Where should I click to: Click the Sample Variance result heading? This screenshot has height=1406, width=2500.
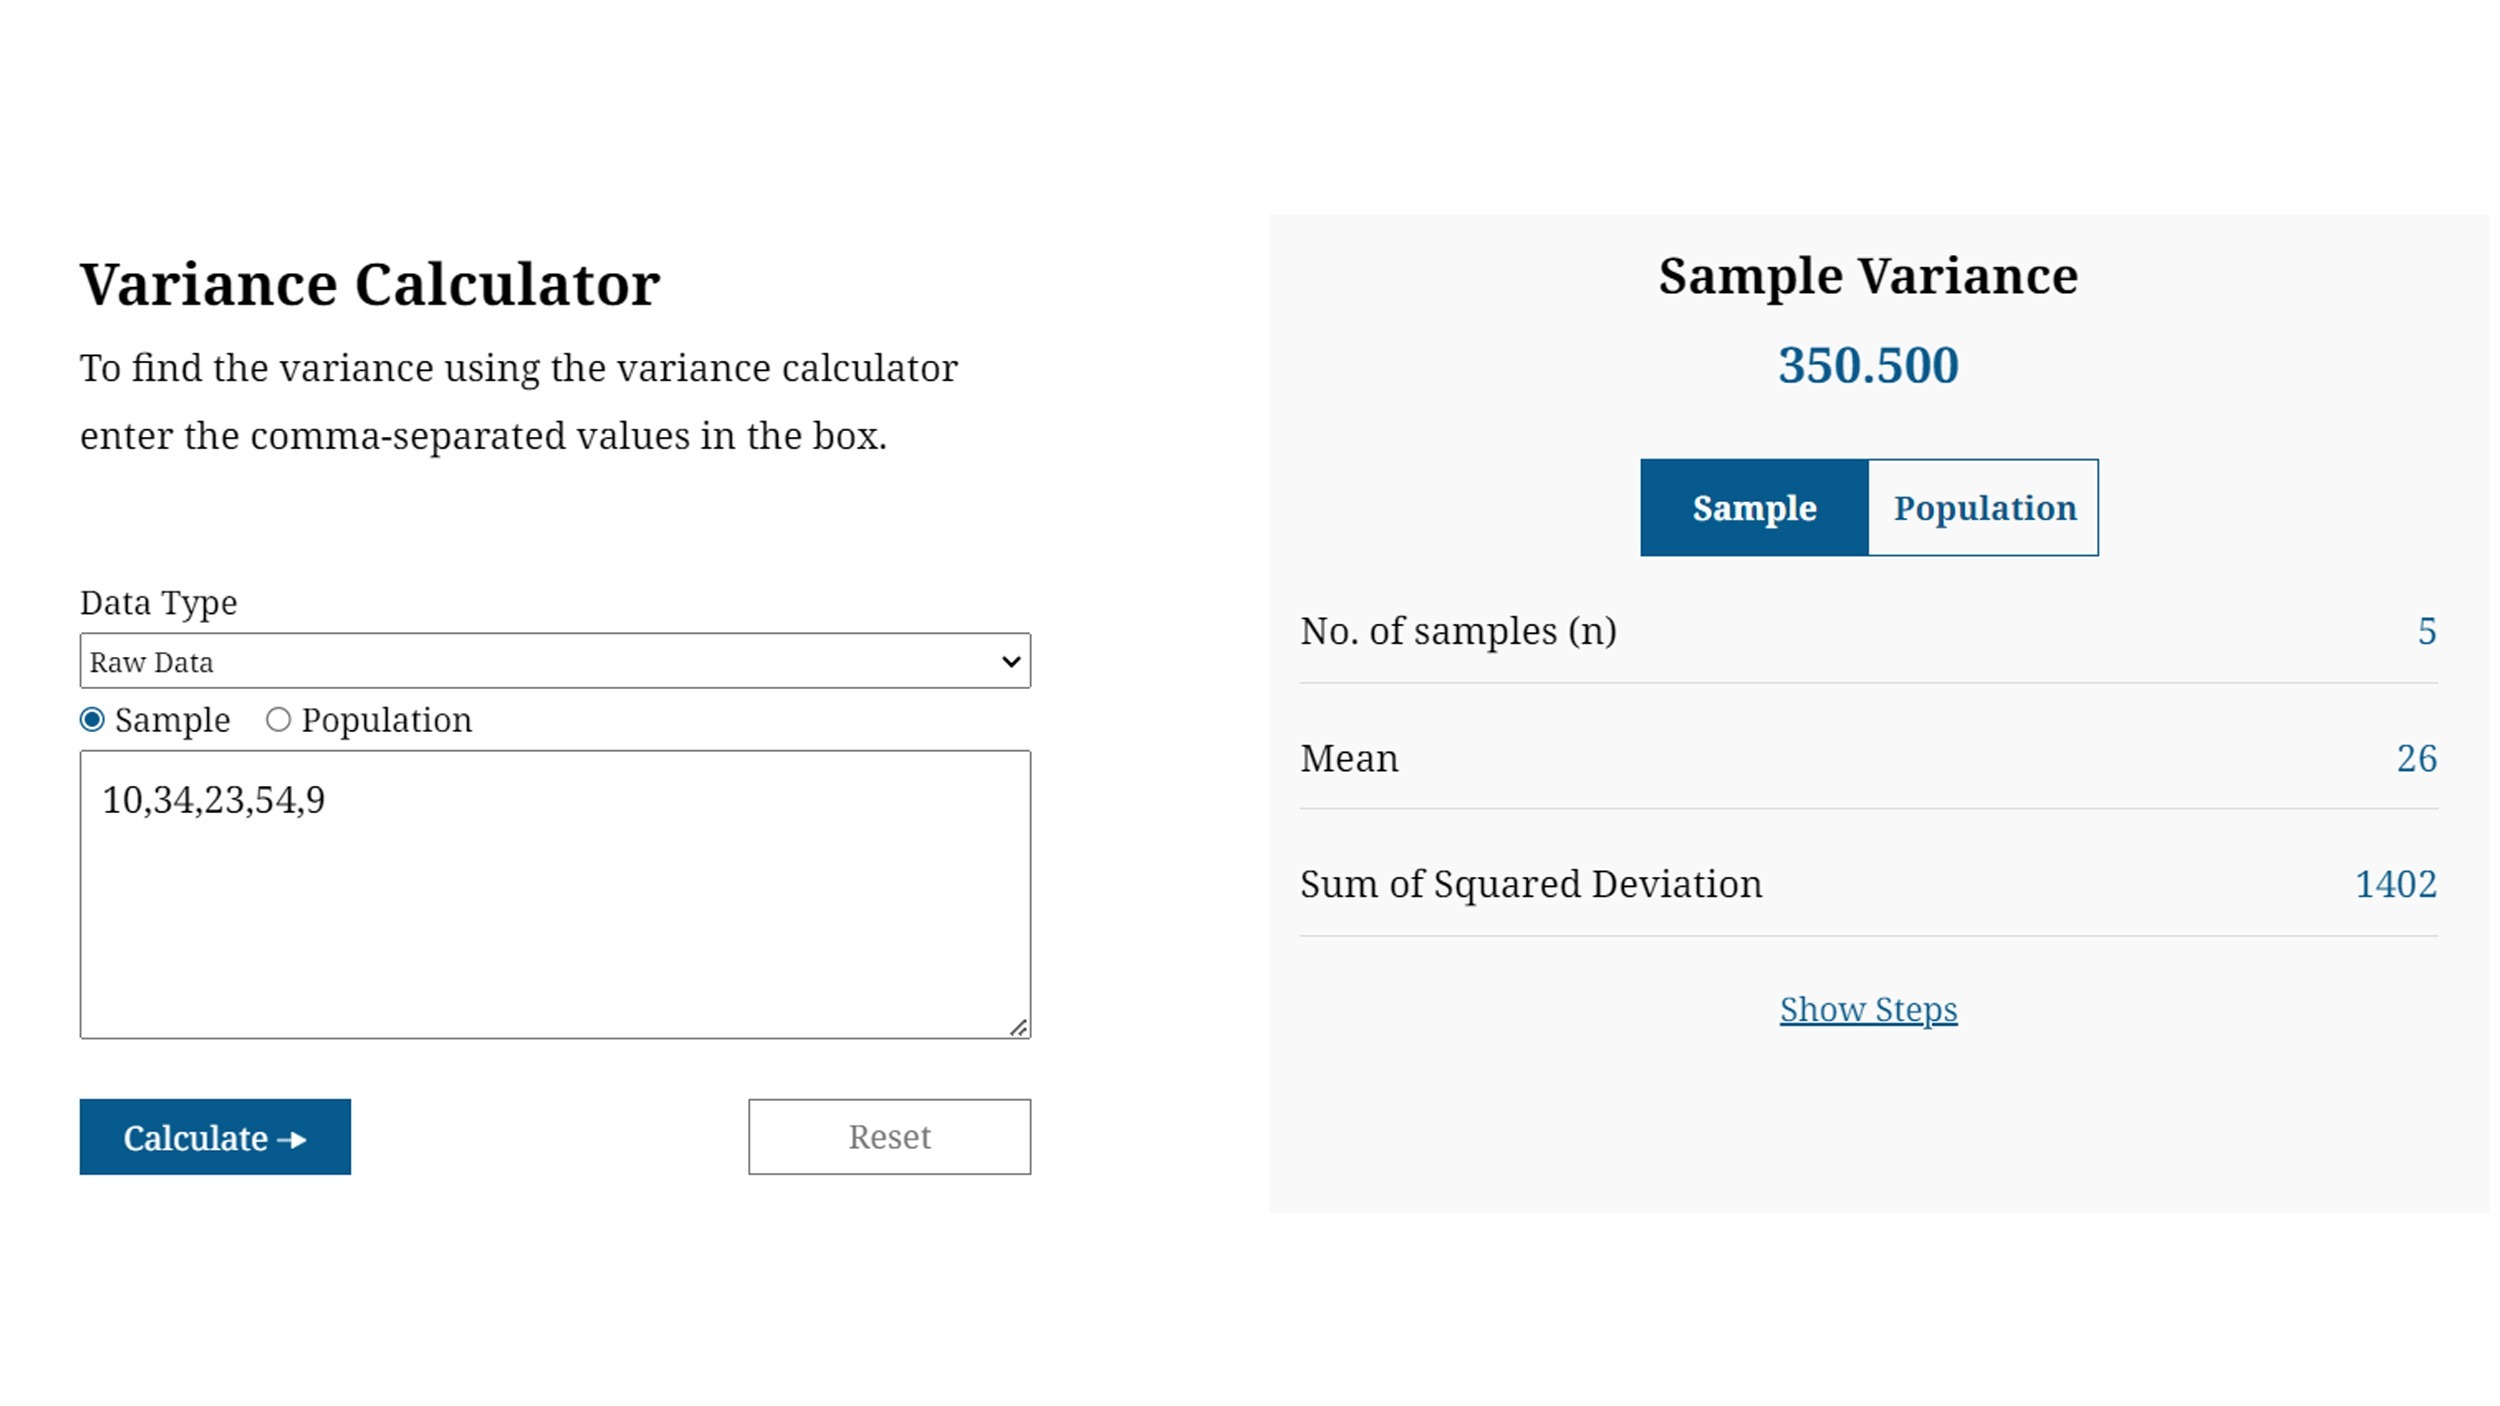(x=1867, y=276)
